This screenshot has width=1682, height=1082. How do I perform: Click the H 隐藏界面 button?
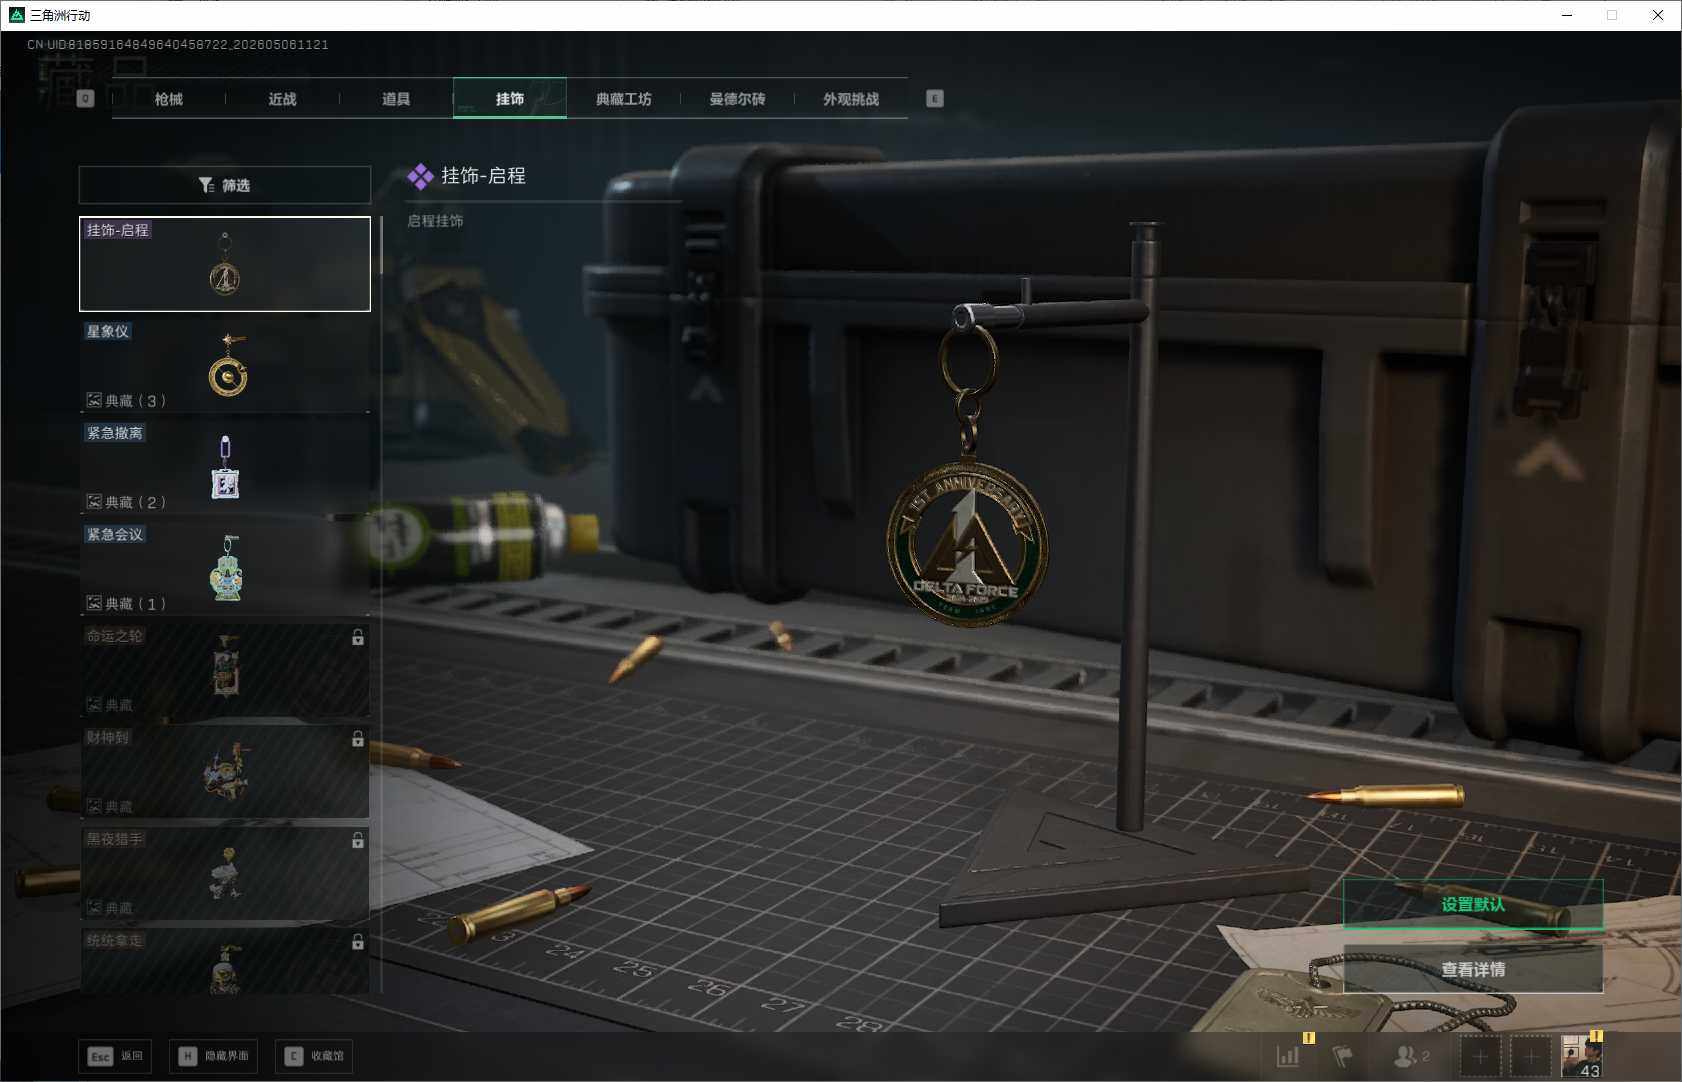(x=213, y=1056)
